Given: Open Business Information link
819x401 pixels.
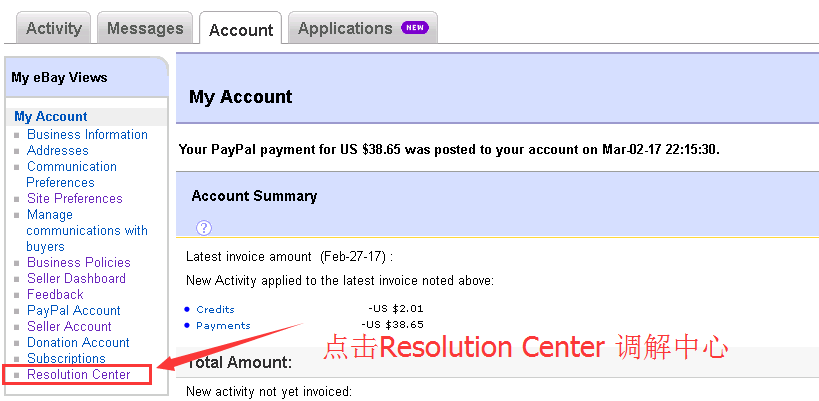Looking at the screenshot, I should (87, 135).
